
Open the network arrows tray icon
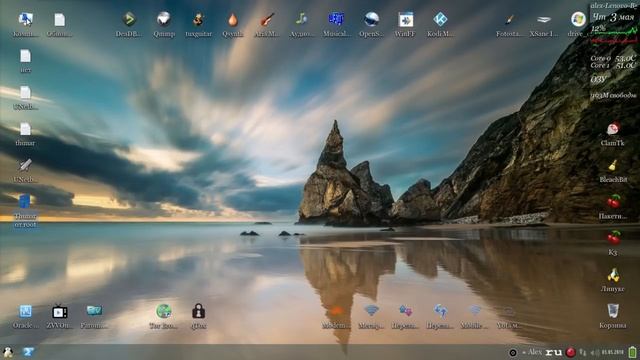point(583,352)
